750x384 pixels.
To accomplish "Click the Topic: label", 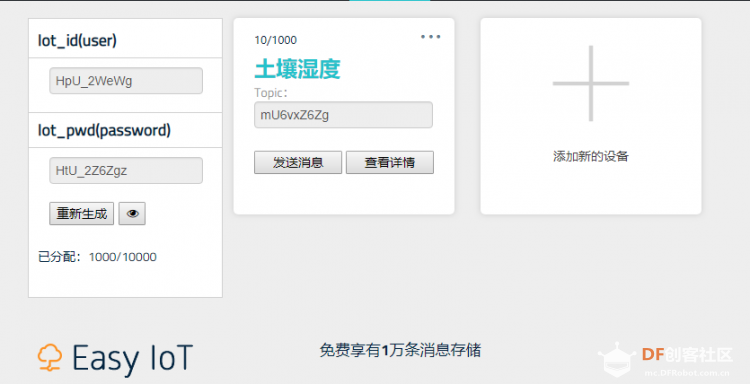I will click(271, 93).
